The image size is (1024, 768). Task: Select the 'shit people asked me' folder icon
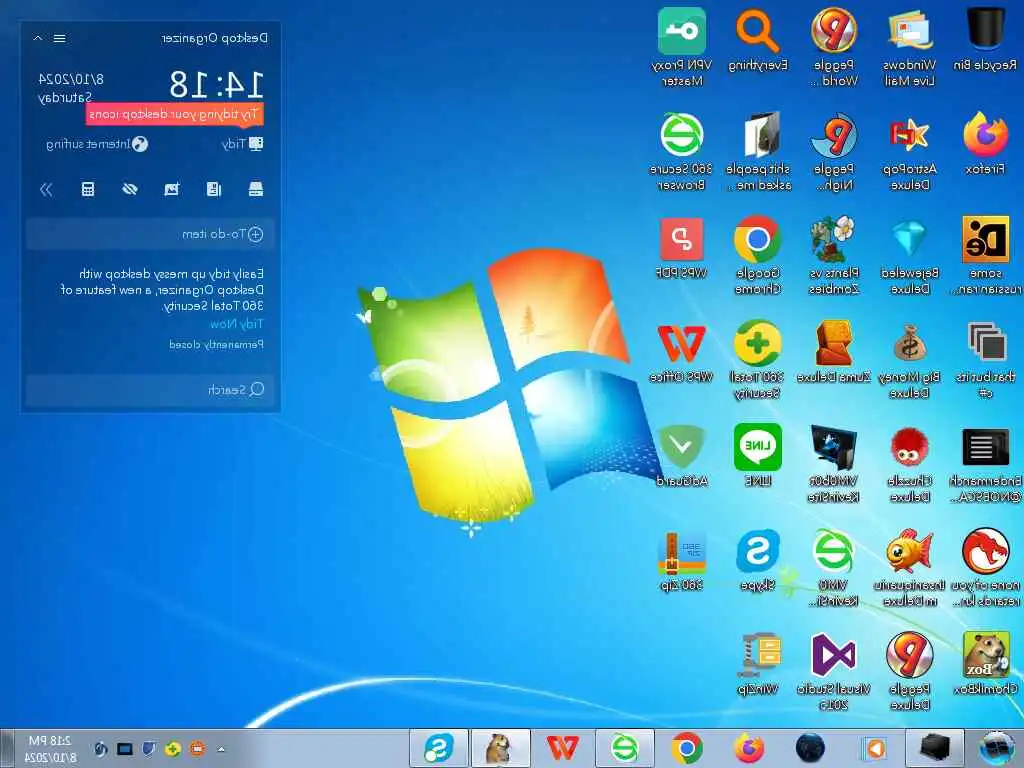point(758,152)
